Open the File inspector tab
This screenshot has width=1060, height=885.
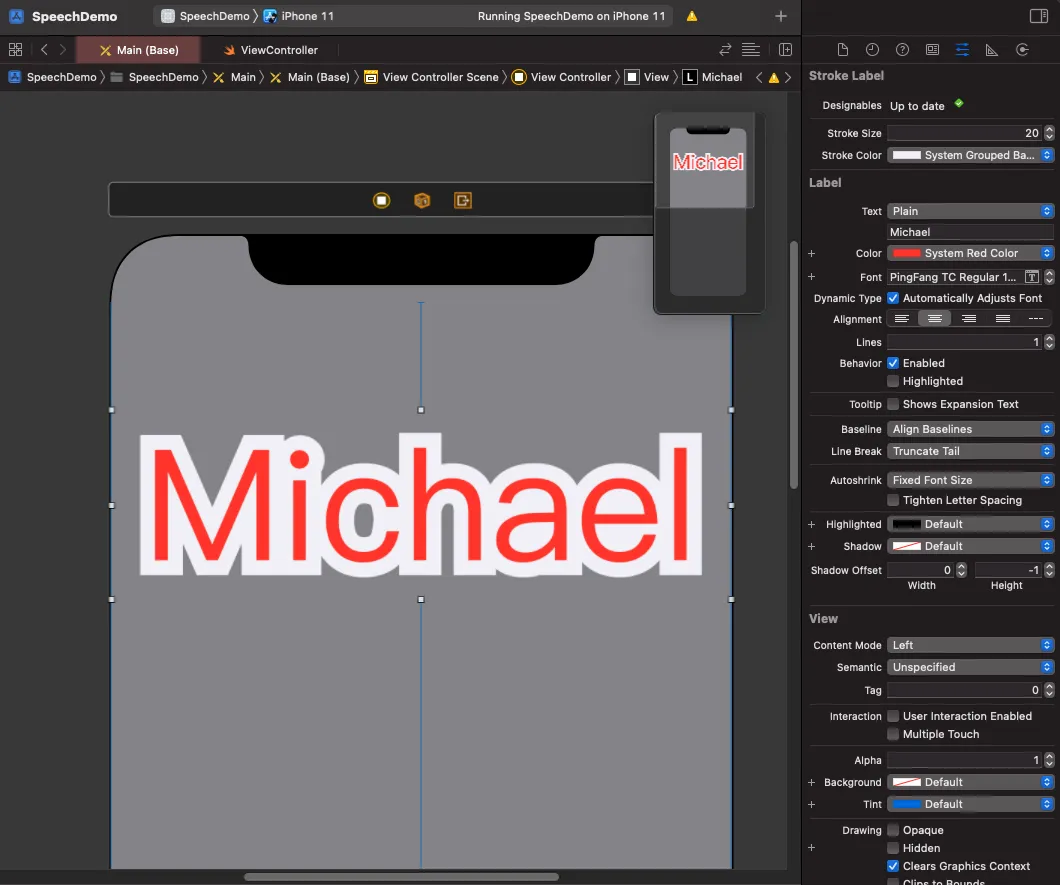(842, 50)
